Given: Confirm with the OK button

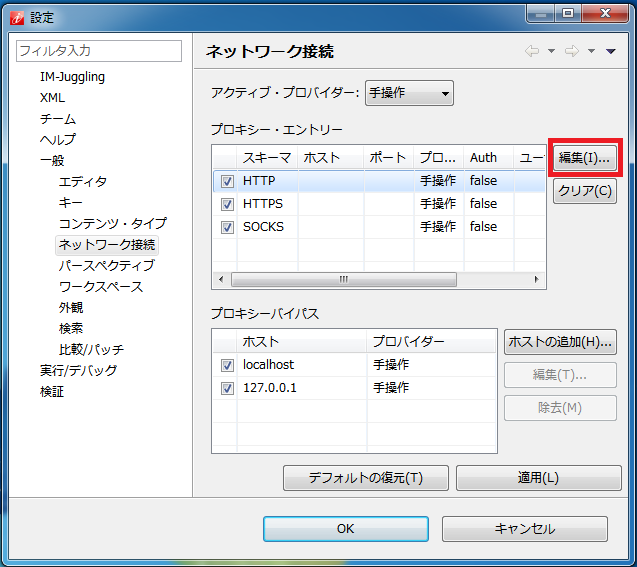Looking at the screenshot, I should [x=346, y=529].
